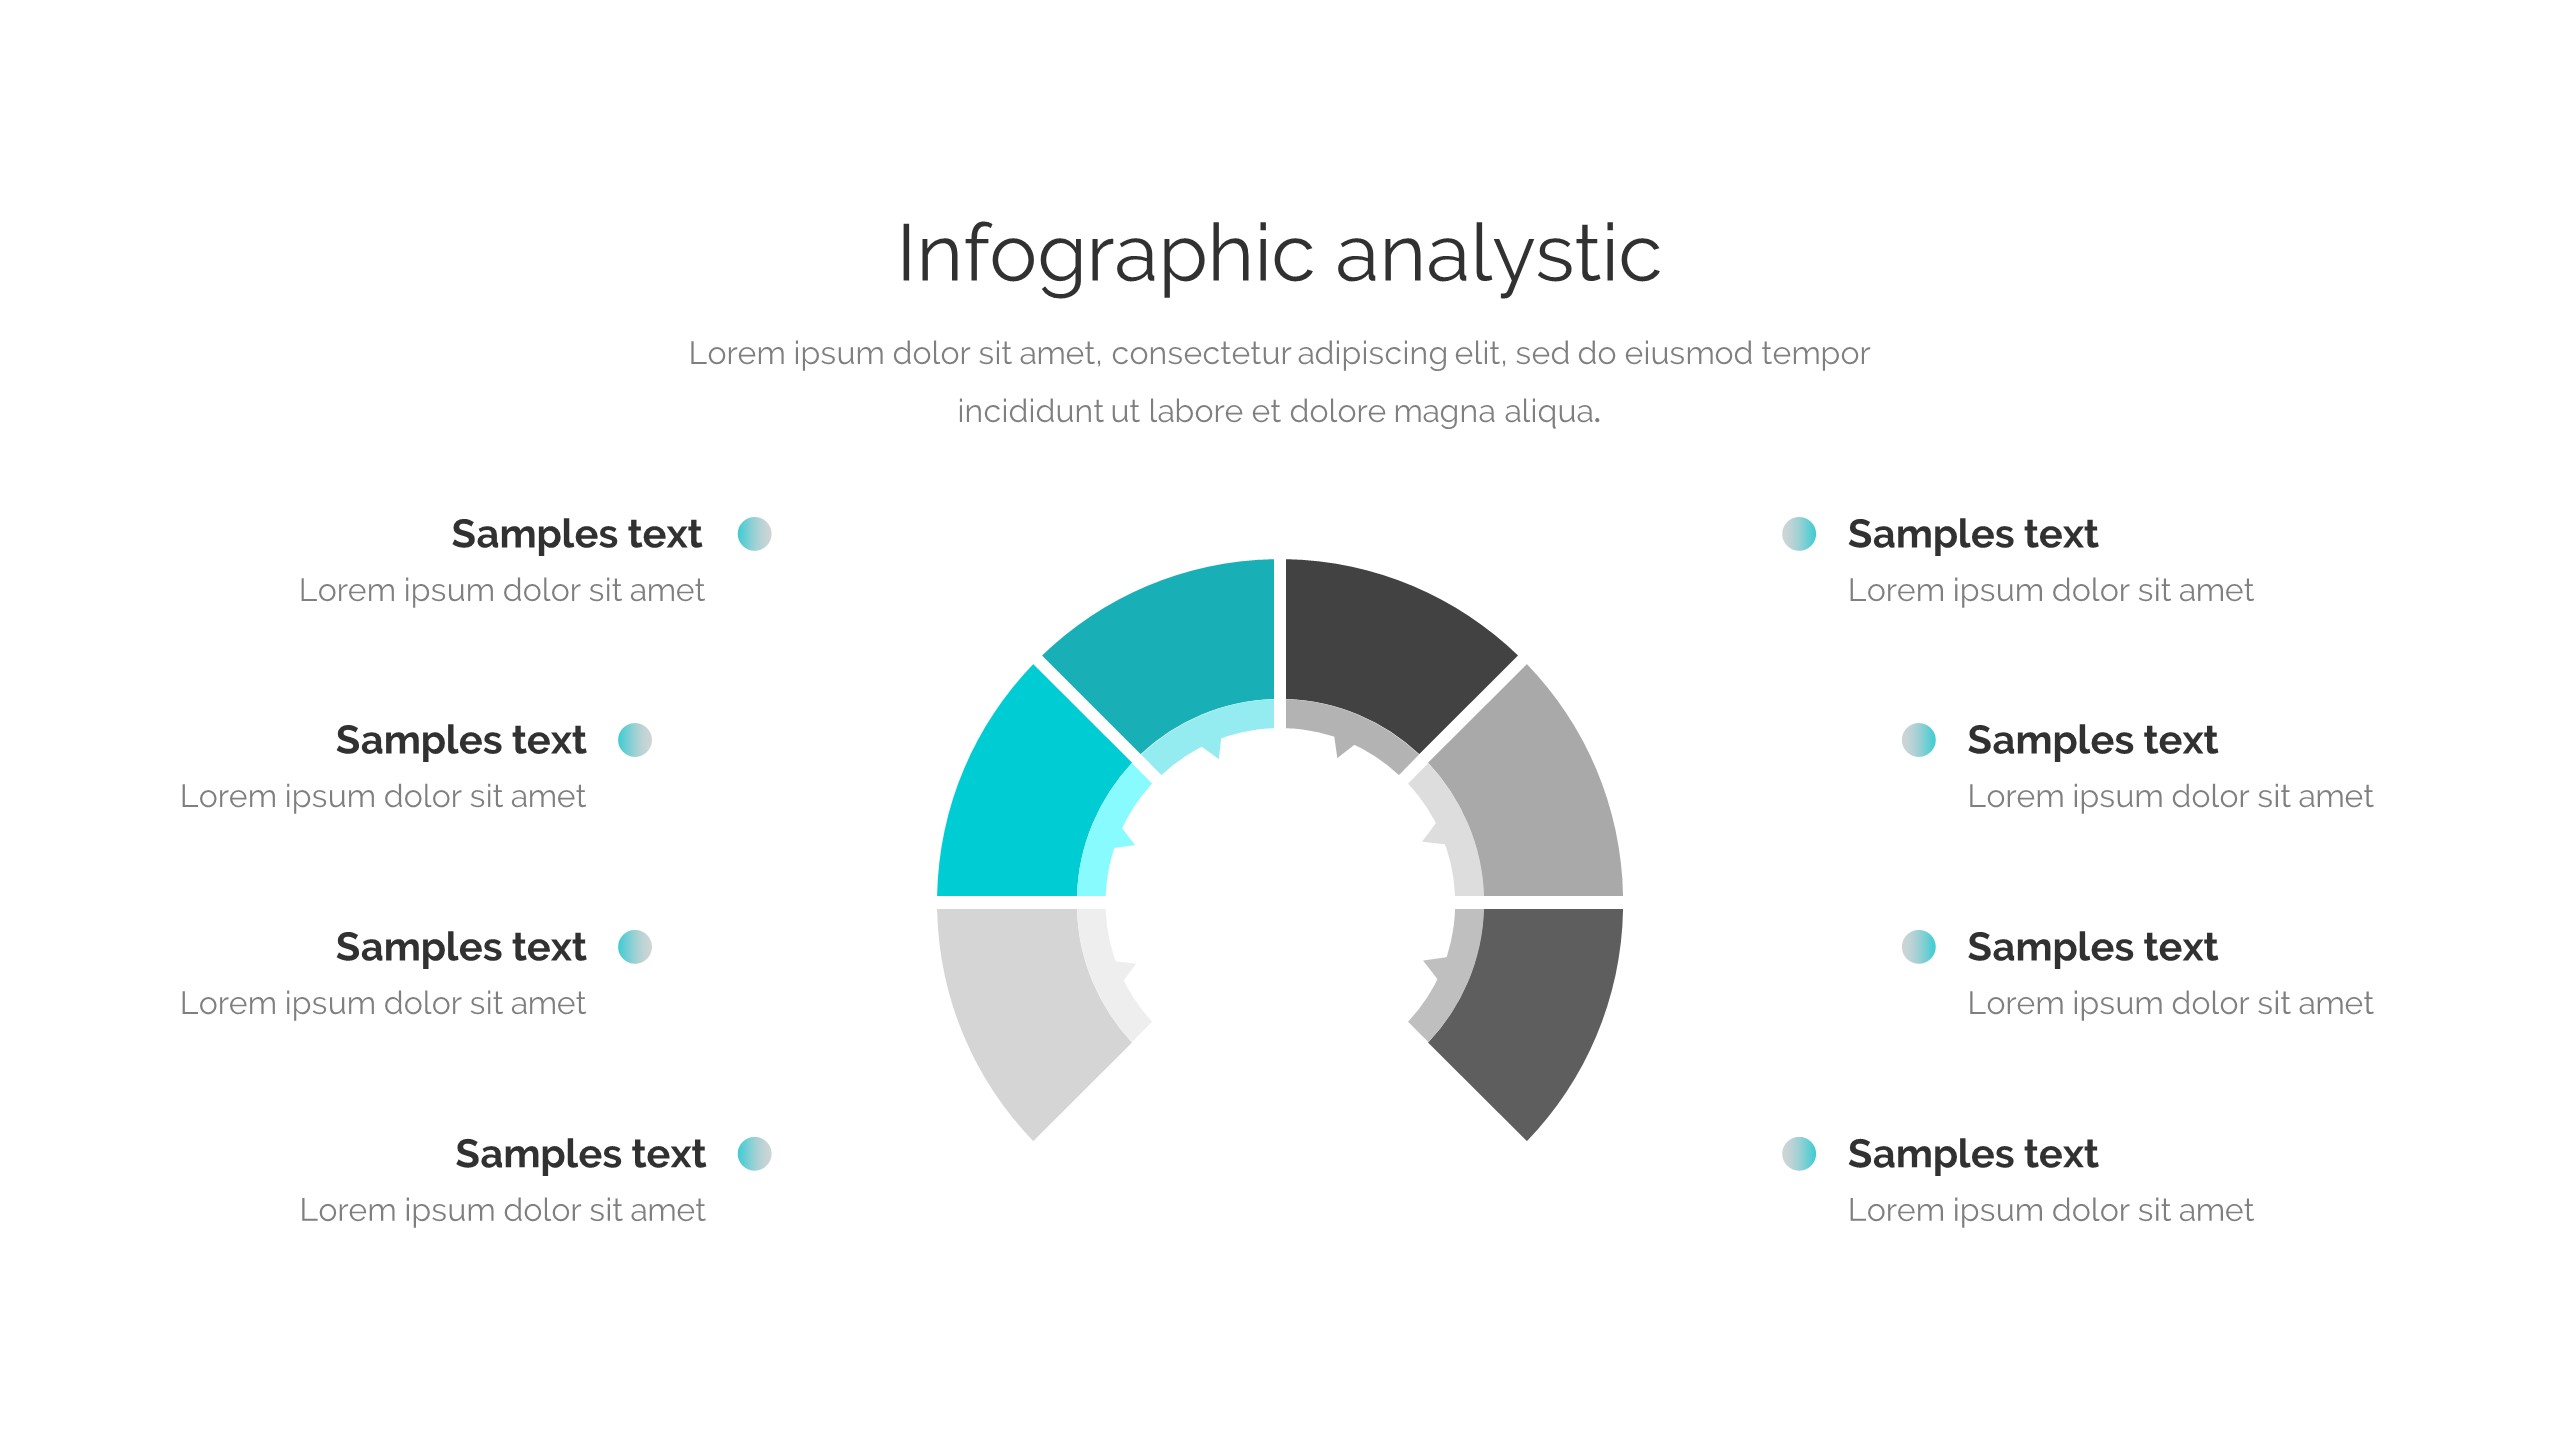Image resolution: width=2560 pixels, height=1440 pixels.
Task: Select the bright cyan outer chart segment
Action: pyautogui.click(x=1020, y=800)
